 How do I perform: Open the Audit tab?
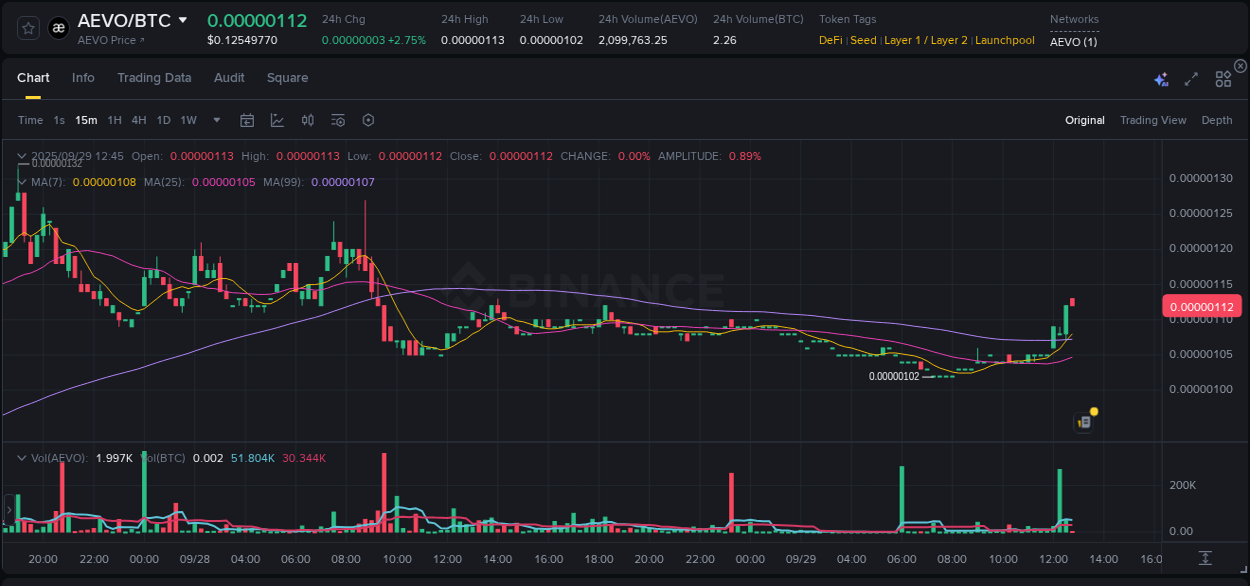tap(229, 77)
